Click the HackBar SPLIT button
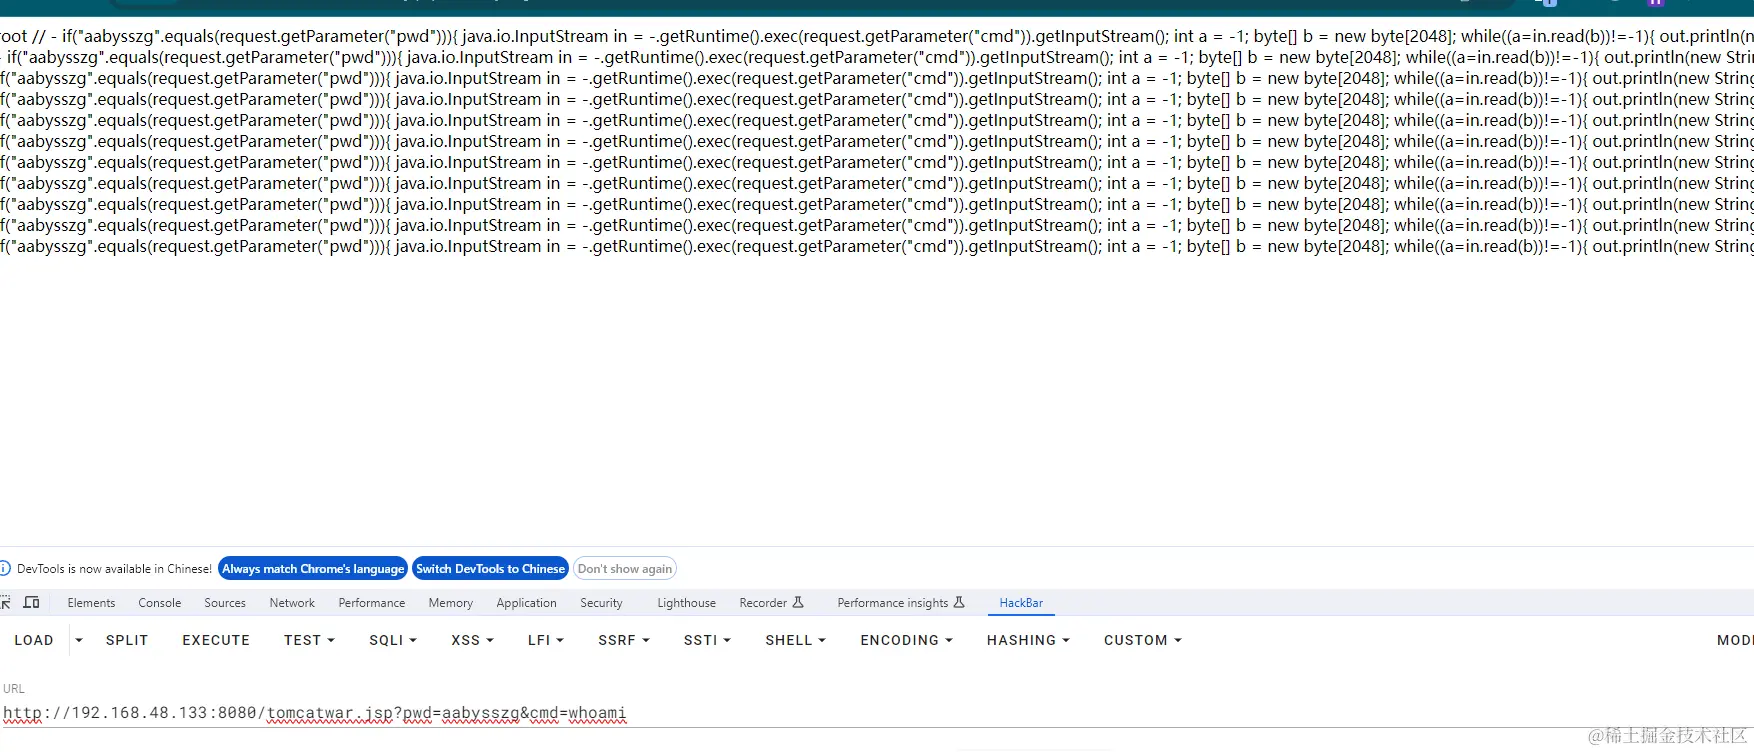The image size is (1754, 752). (x=127, y=640)
